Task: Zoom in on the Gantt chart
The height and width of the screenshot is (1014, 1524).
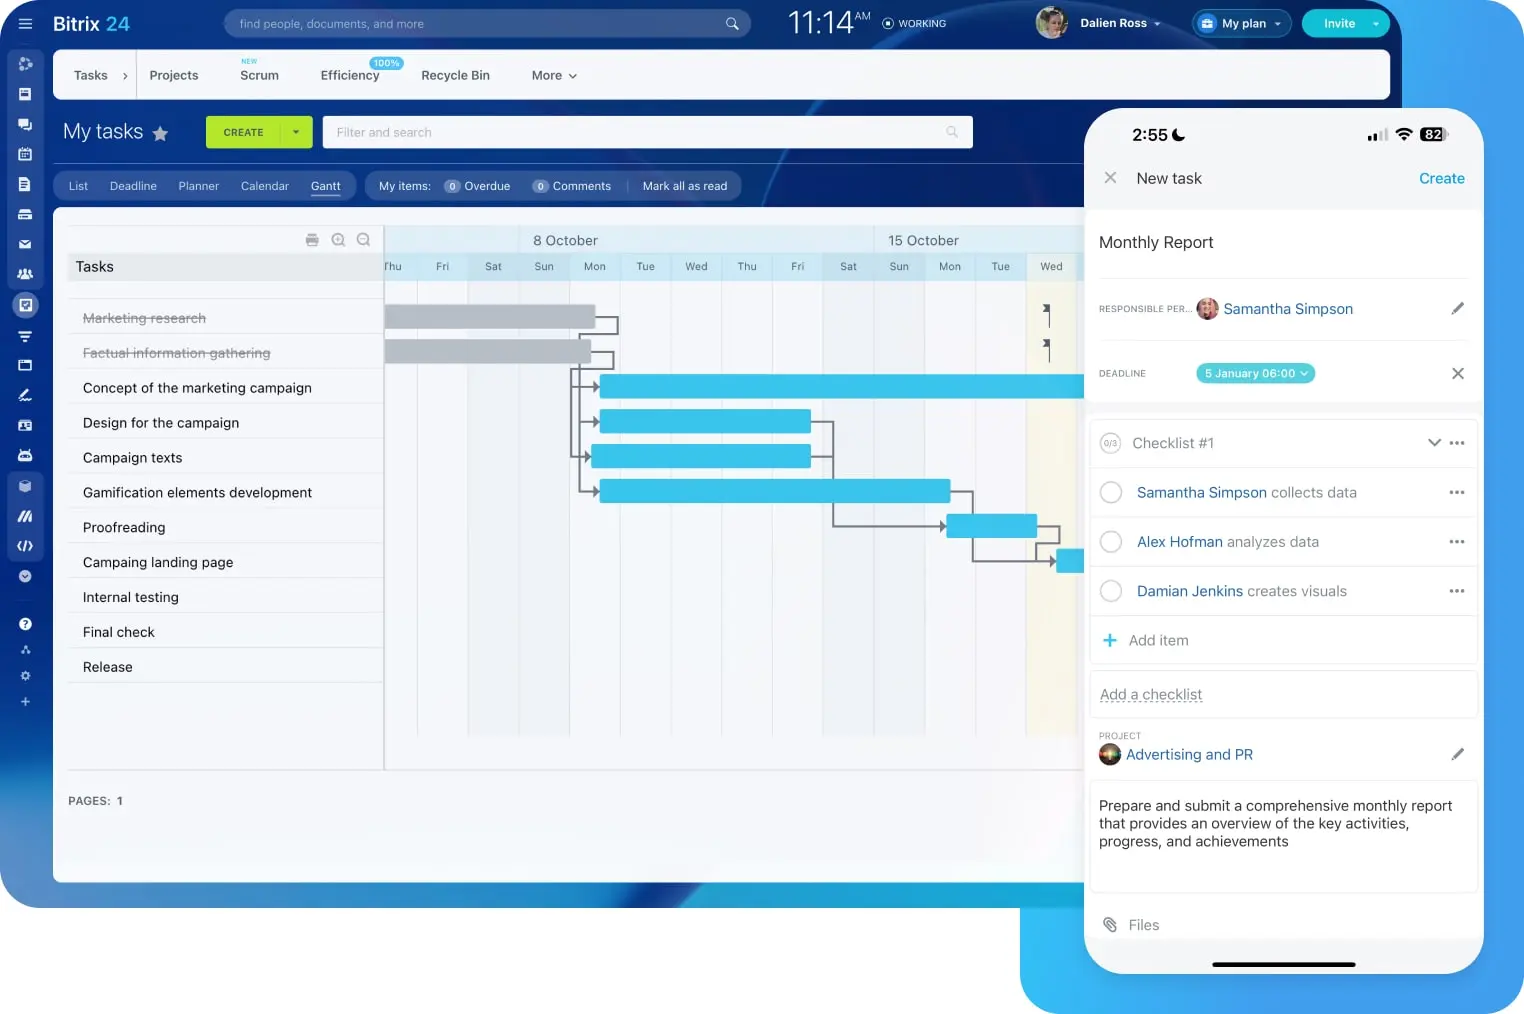Action: [338, 239]
